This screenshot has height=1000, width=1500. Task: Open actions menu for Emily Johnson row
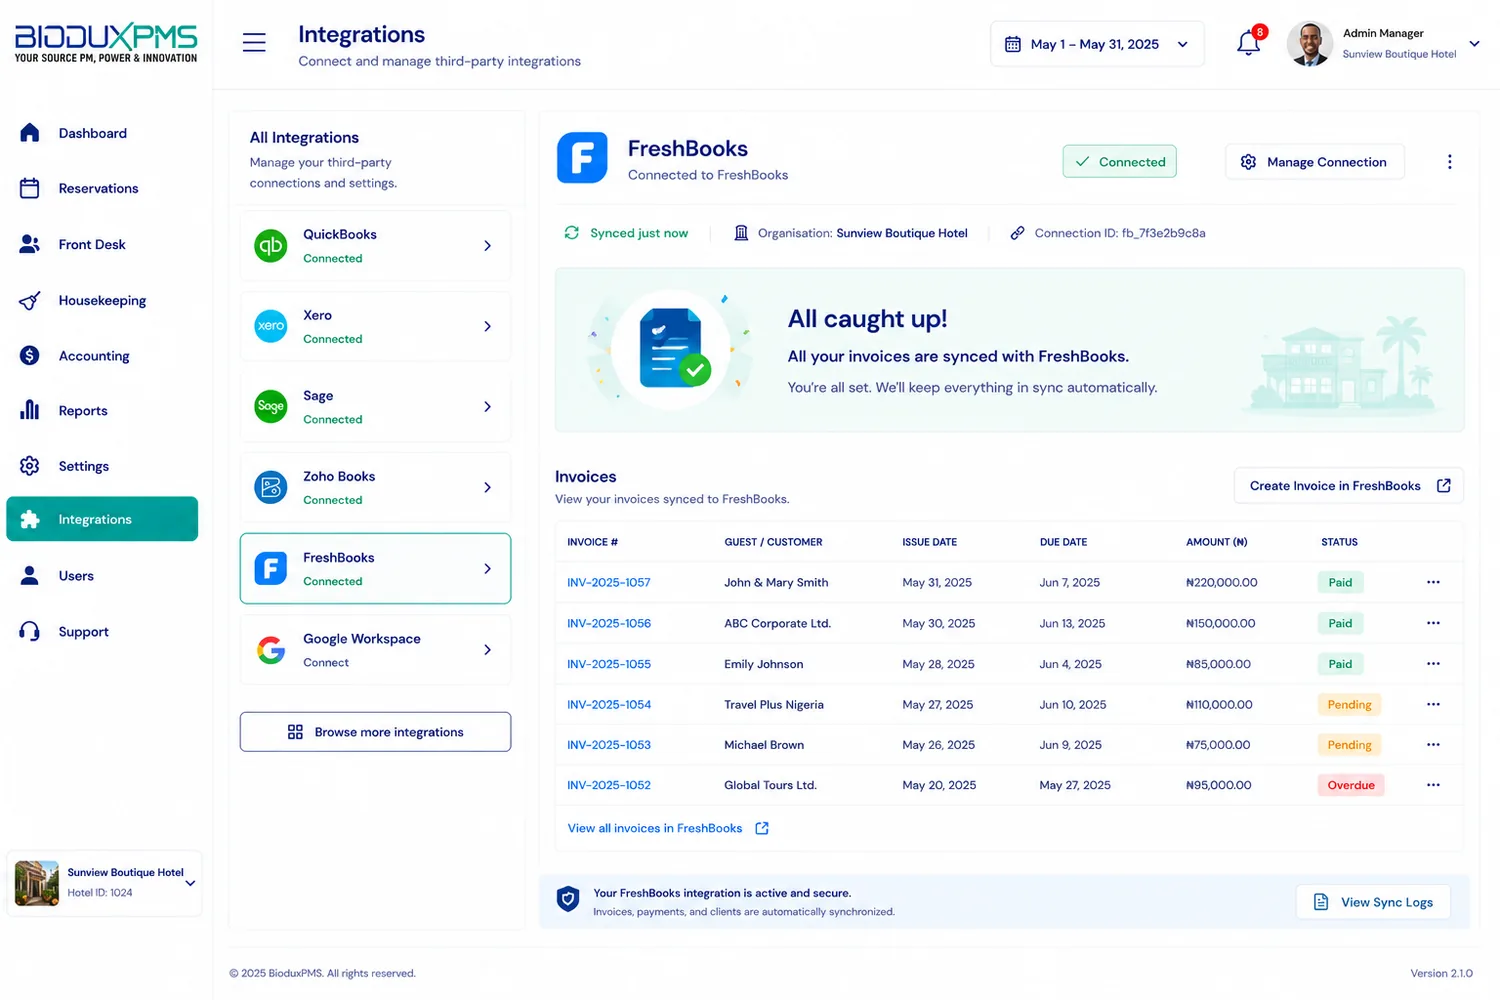[x=1433, y=664]
